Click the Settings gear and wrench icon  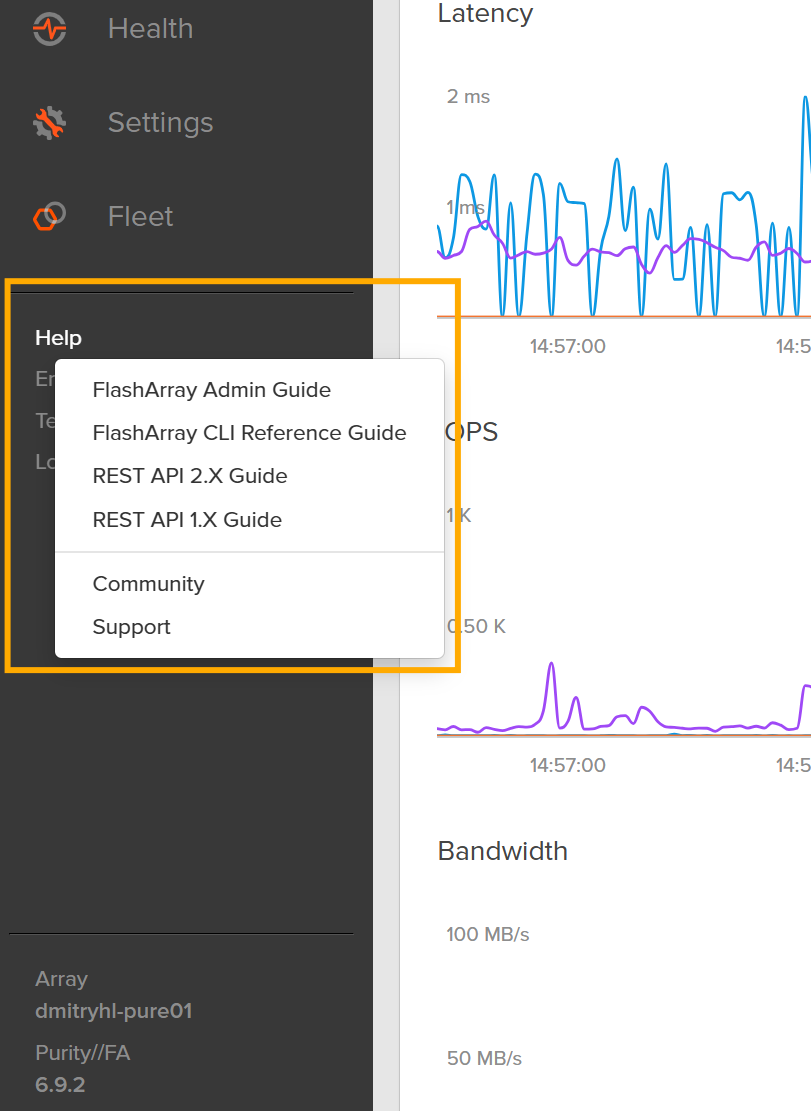click(49, 123)
